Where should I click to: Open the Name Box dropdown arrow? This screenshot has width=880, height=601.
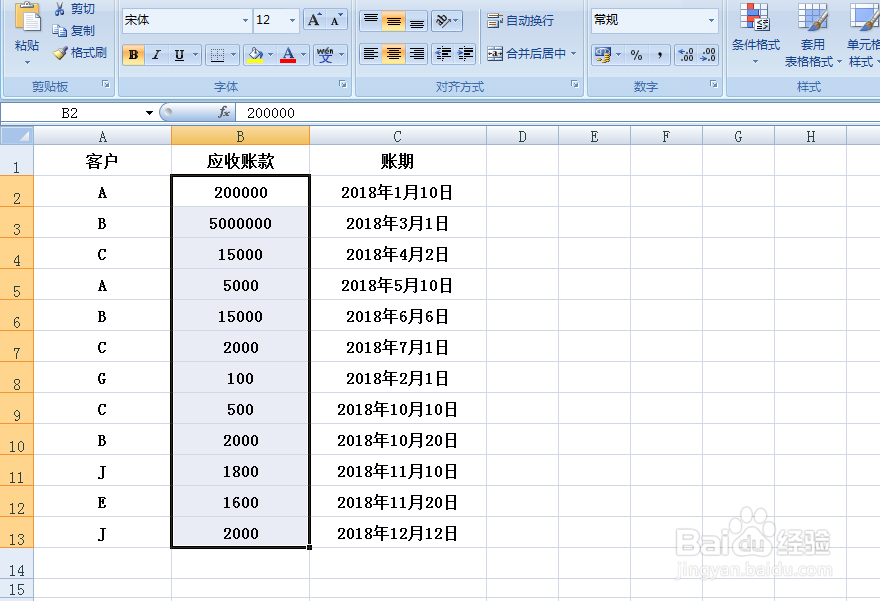(x=149, y=113)
